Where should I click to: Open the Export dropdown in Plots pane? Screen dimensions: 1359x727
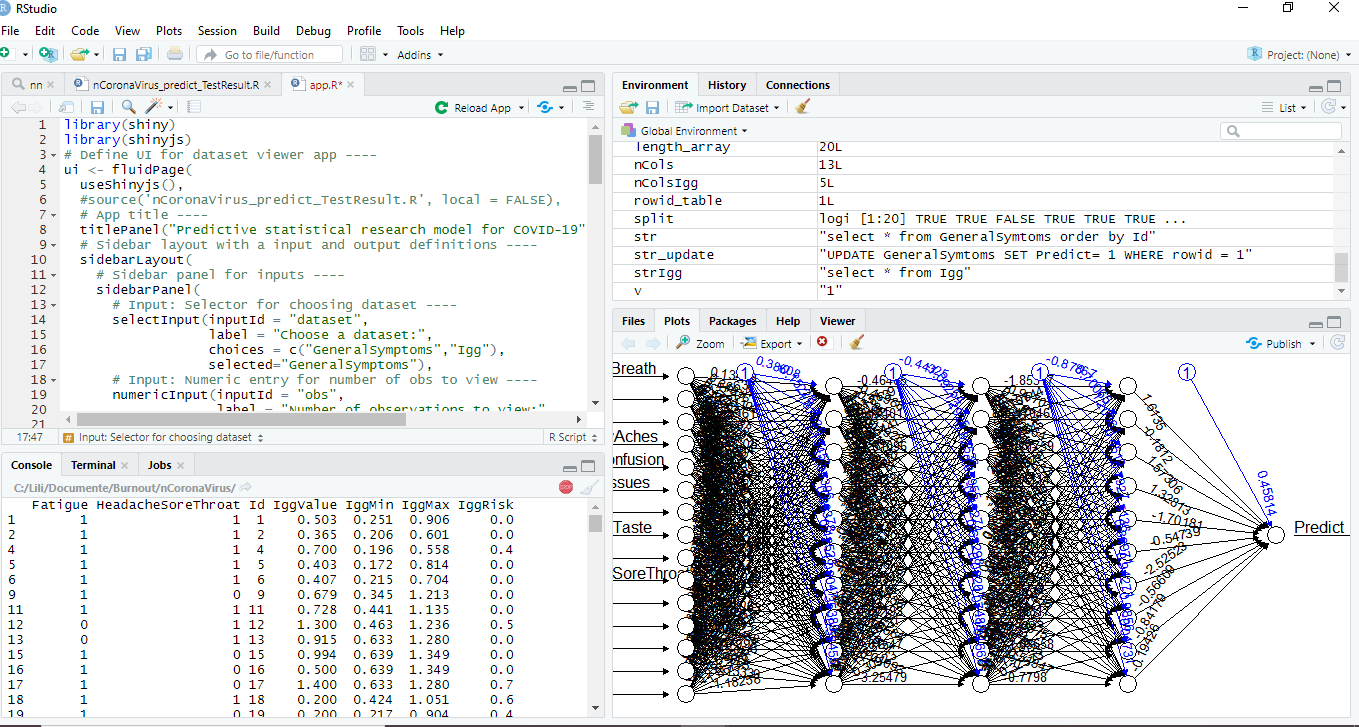771,343
